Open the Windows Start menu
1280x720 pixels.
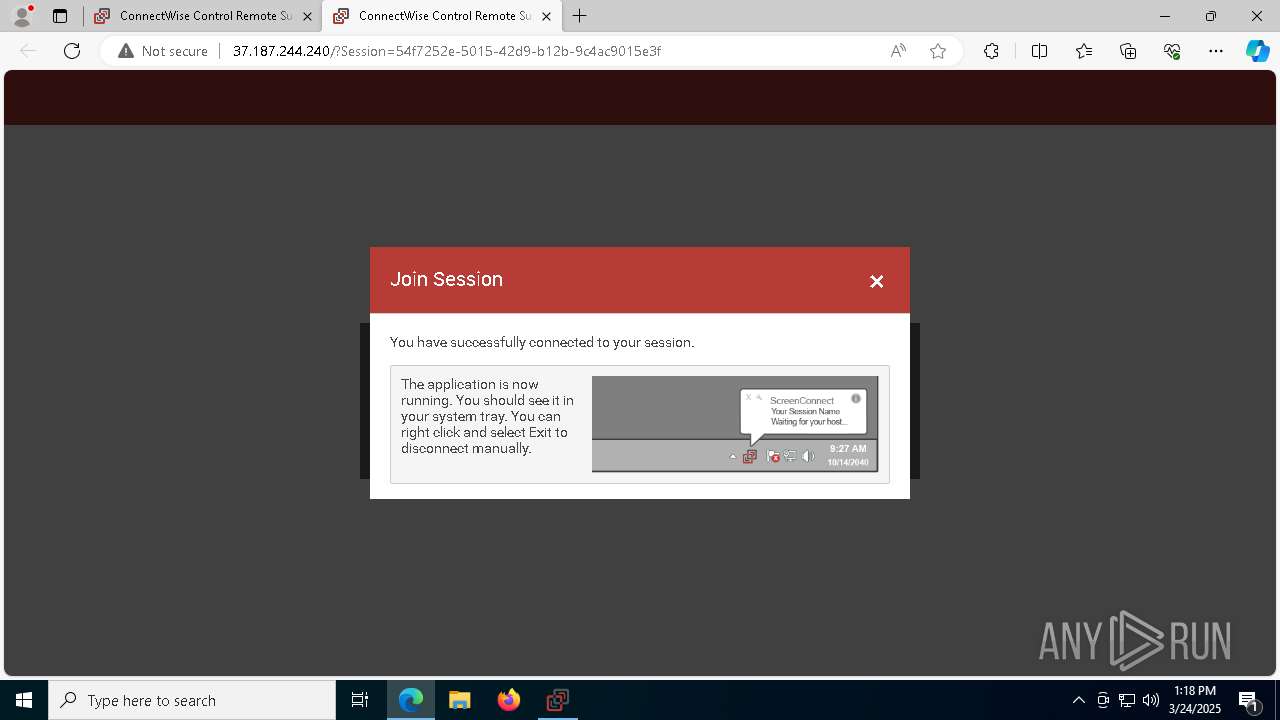pos(24,700)
